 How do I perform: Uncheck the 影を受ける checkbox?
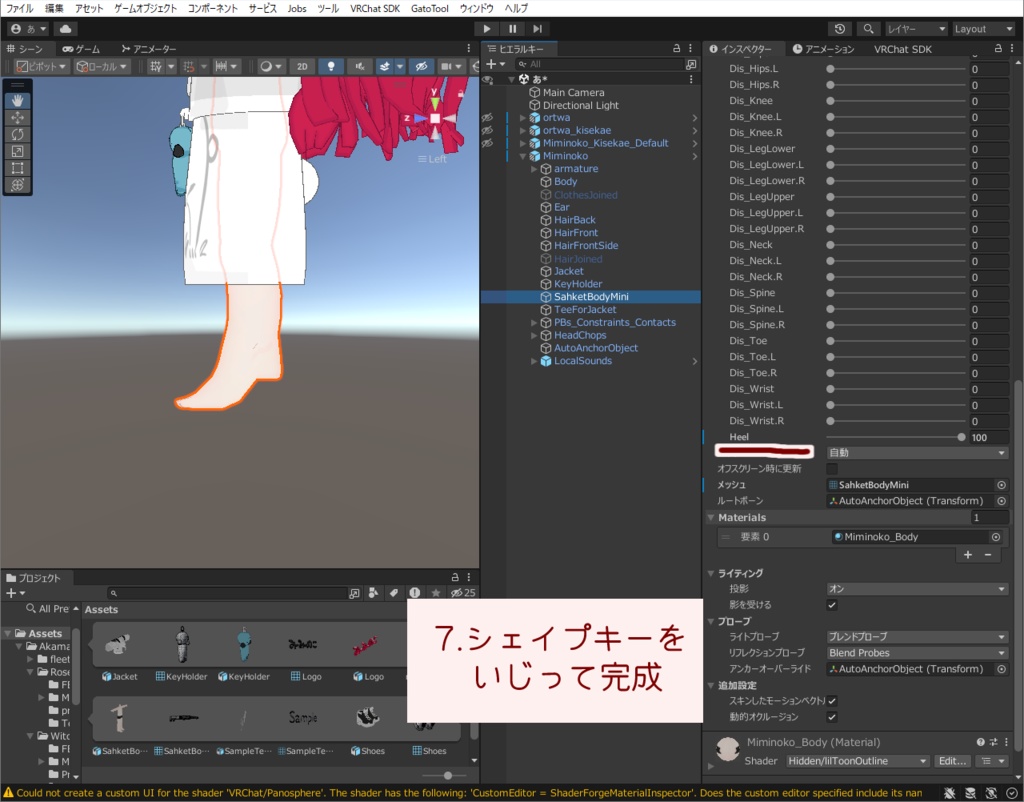coord(832,605)
